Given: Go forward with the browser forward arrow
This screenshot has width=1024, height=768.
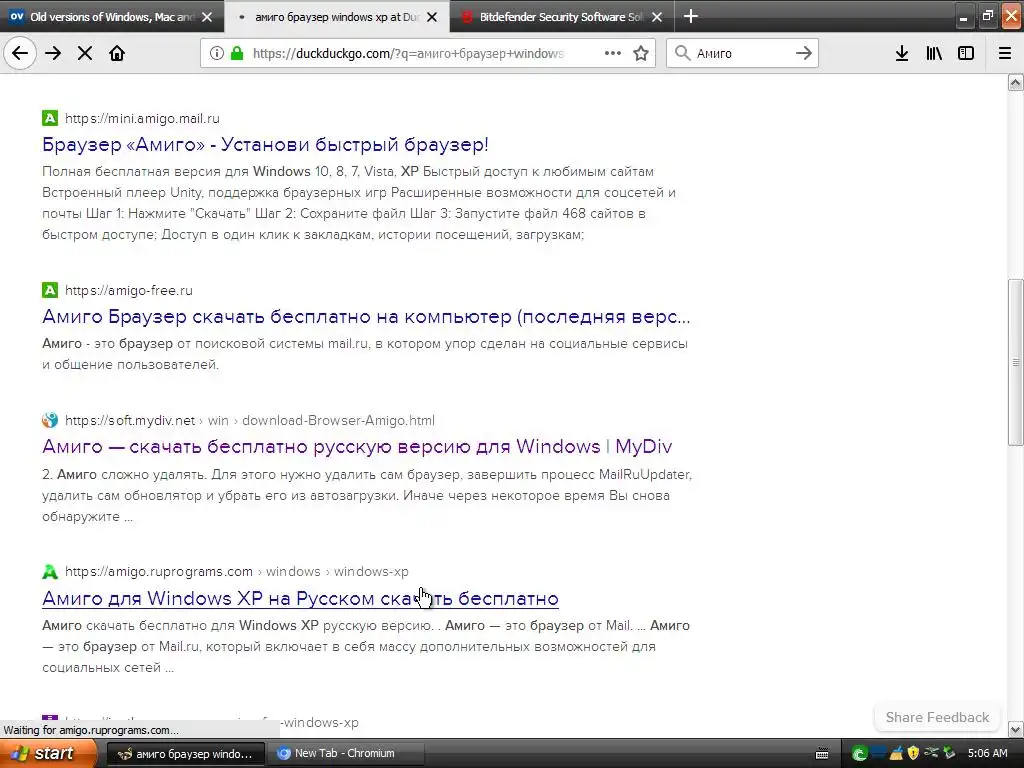Looking at the screenshot, I should [53, 54].
